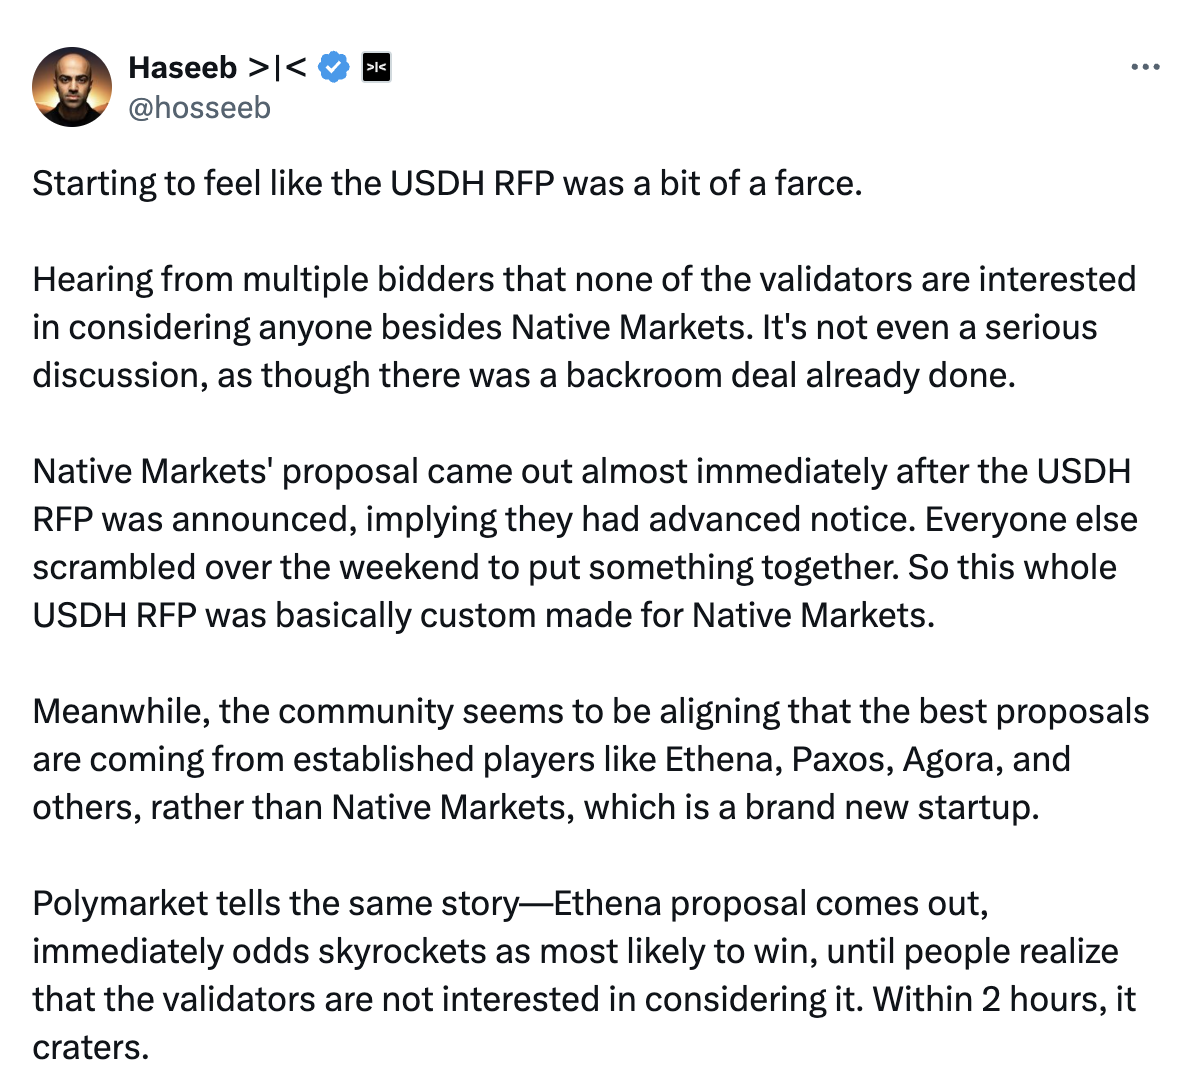Select the black '>|<' affiliation badge icon
The width and height of the screenshot is (1186, 1090).
point(375,67)
